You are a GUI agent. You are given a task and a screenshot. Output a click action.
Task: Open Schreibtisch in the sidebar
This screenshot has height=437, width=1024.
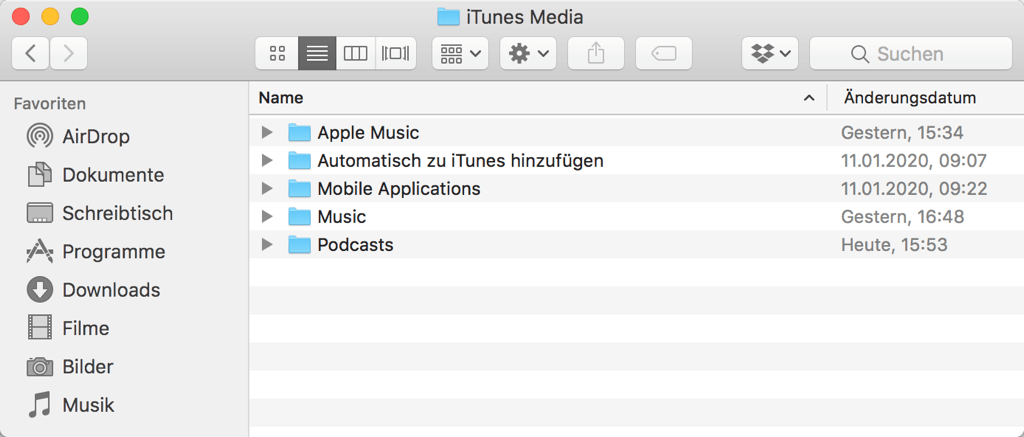coord(99,214)
